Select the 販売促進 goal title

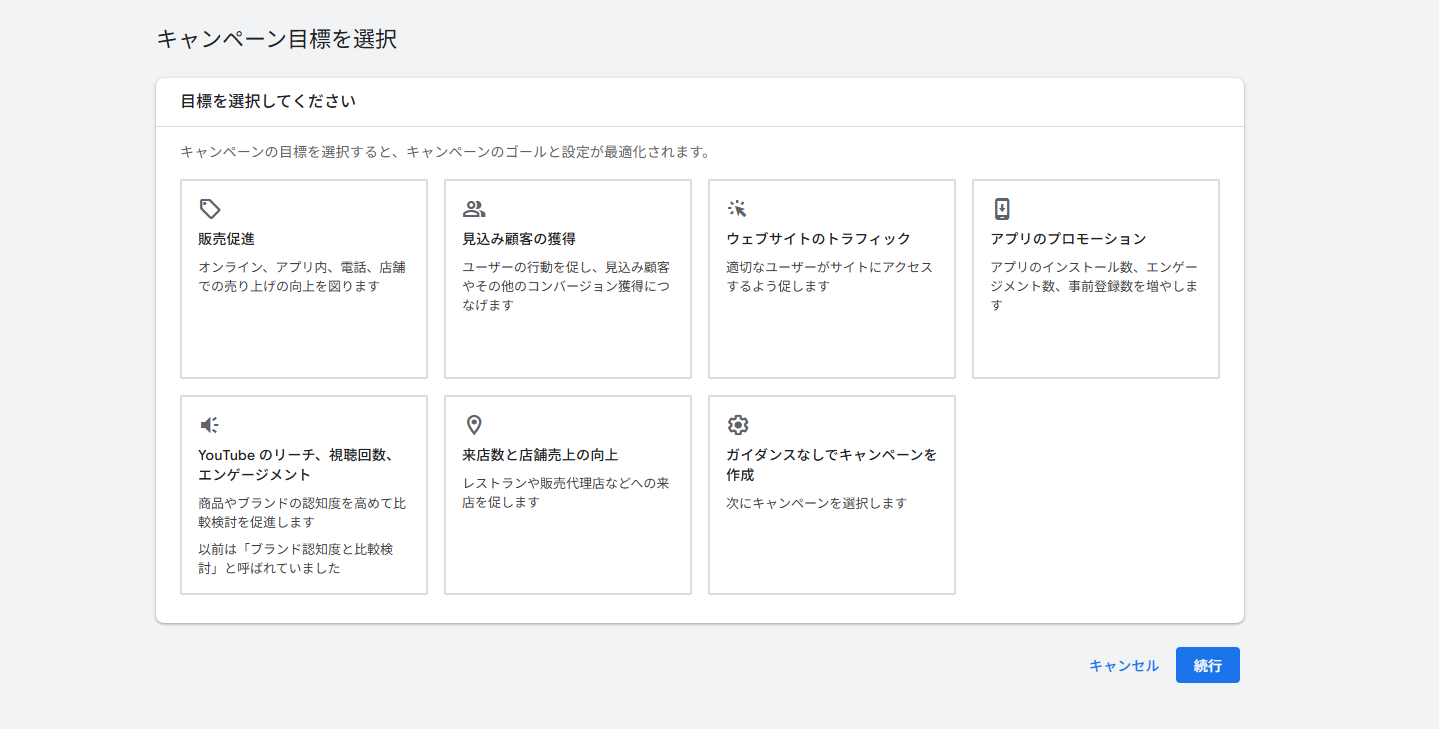pos(227,239)
